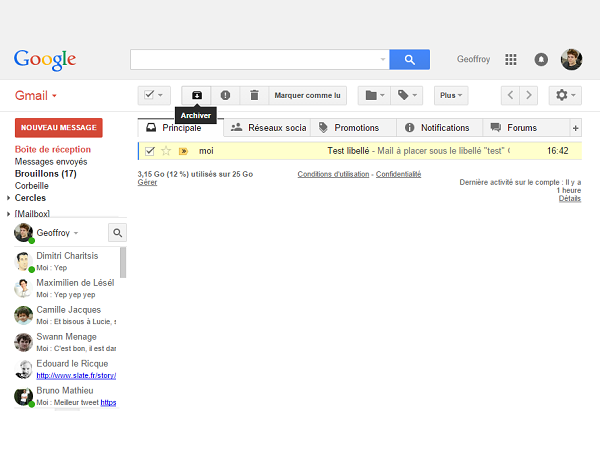The image size is (600, 450).
Task: Open the Confidentialité link
Action: [x=398, y=174]
